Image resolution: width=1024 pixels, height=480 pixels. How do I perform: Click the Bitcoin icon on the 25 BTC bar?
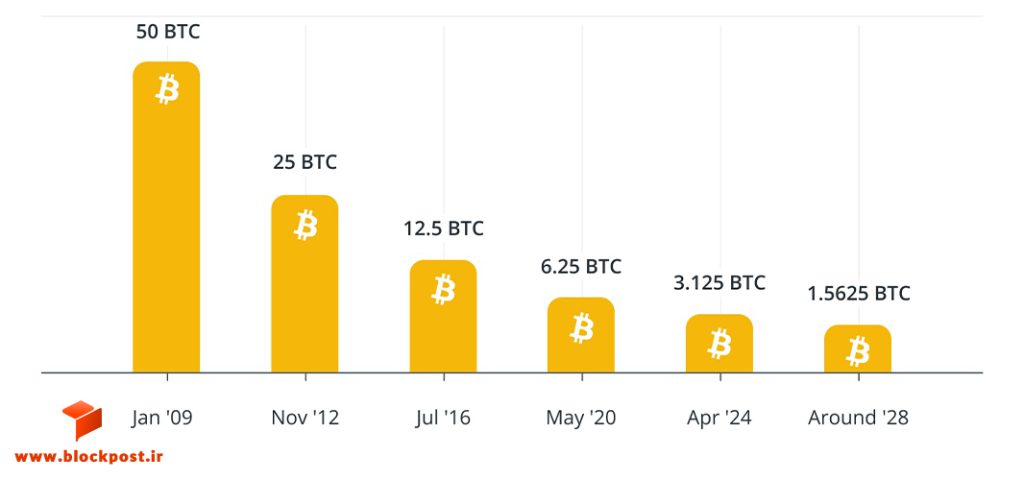pos(306,225)
